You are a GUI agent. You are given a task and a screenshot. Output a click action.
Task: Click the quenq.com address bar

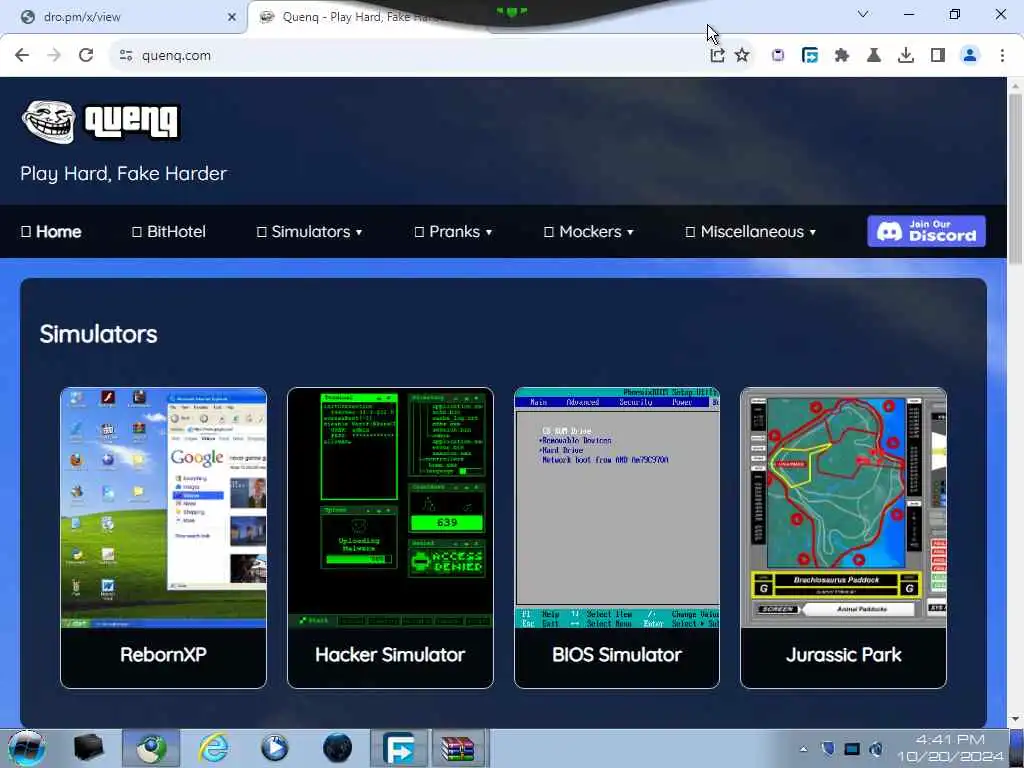tap(418, 56)
